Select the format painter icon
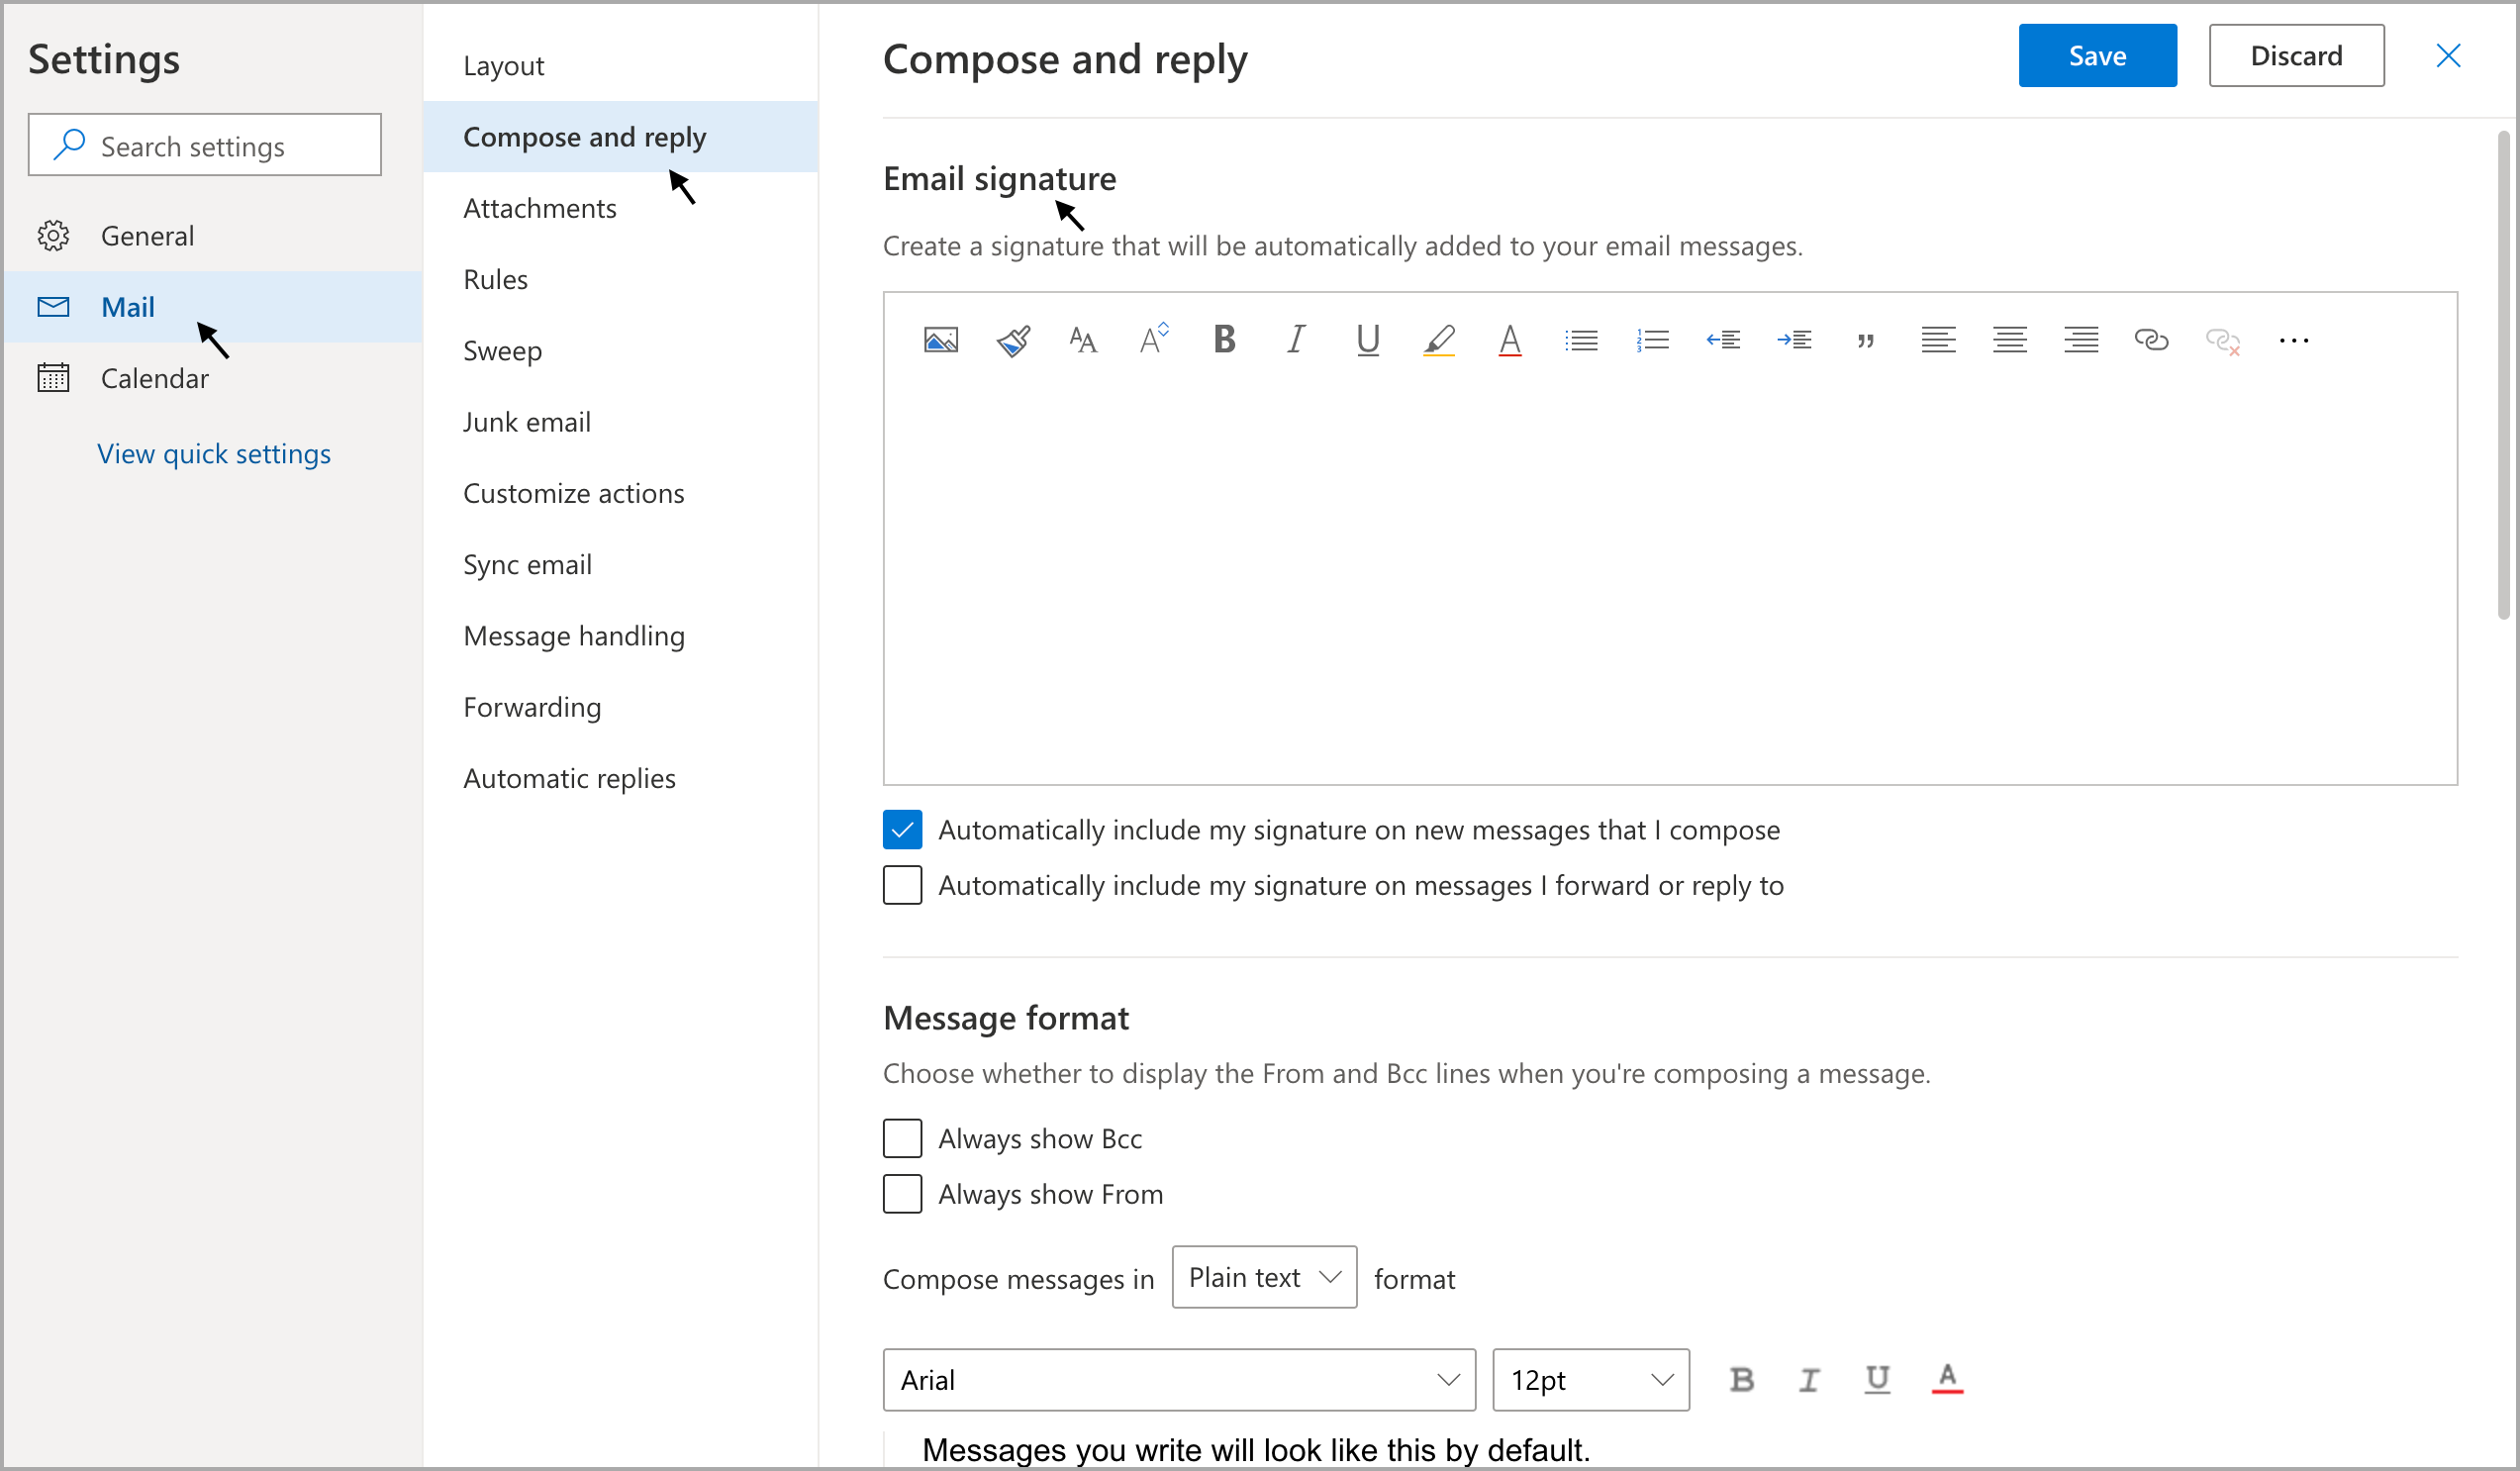 [1012, 340]
